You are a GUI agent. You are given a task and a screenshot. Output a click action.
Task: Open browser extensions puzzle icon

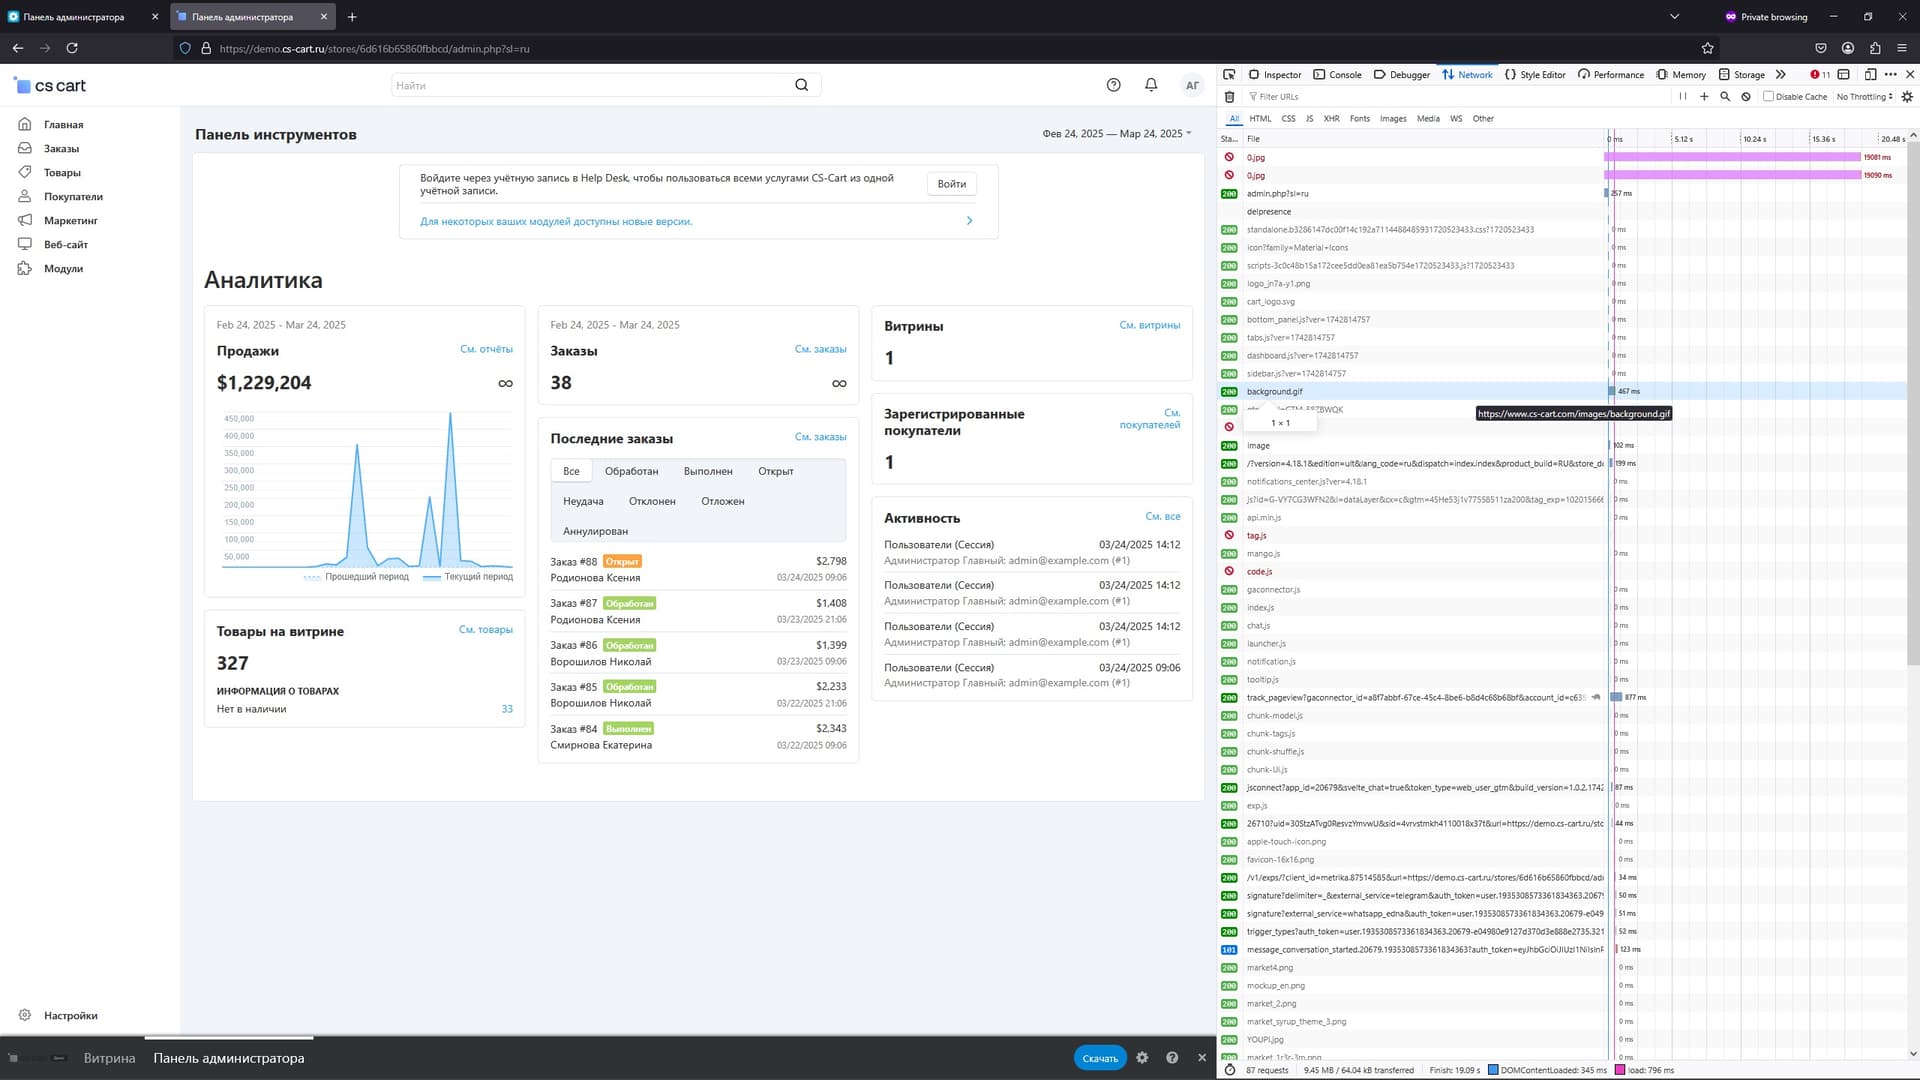(1875, 48)
